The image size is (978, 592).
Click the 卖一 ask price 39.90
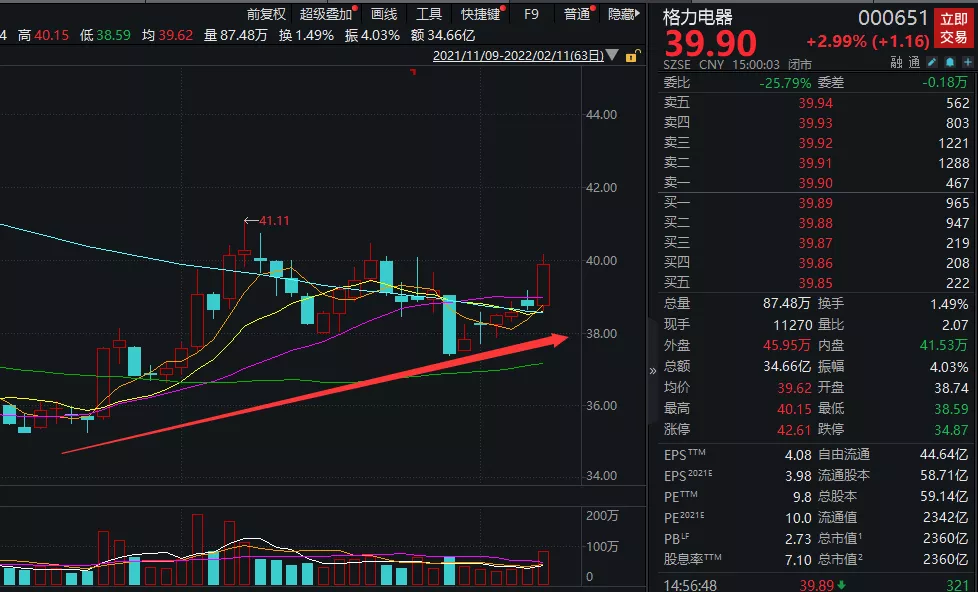pos(815,183)
